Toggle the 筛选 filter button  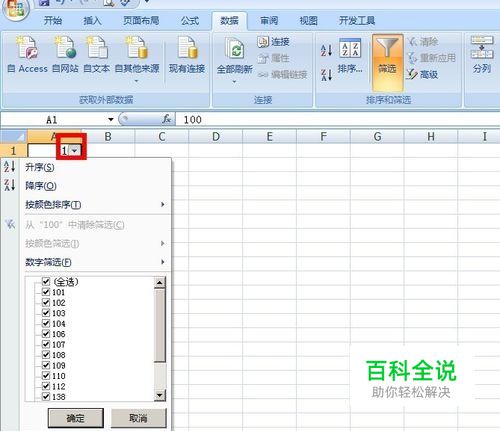[387, 63]
